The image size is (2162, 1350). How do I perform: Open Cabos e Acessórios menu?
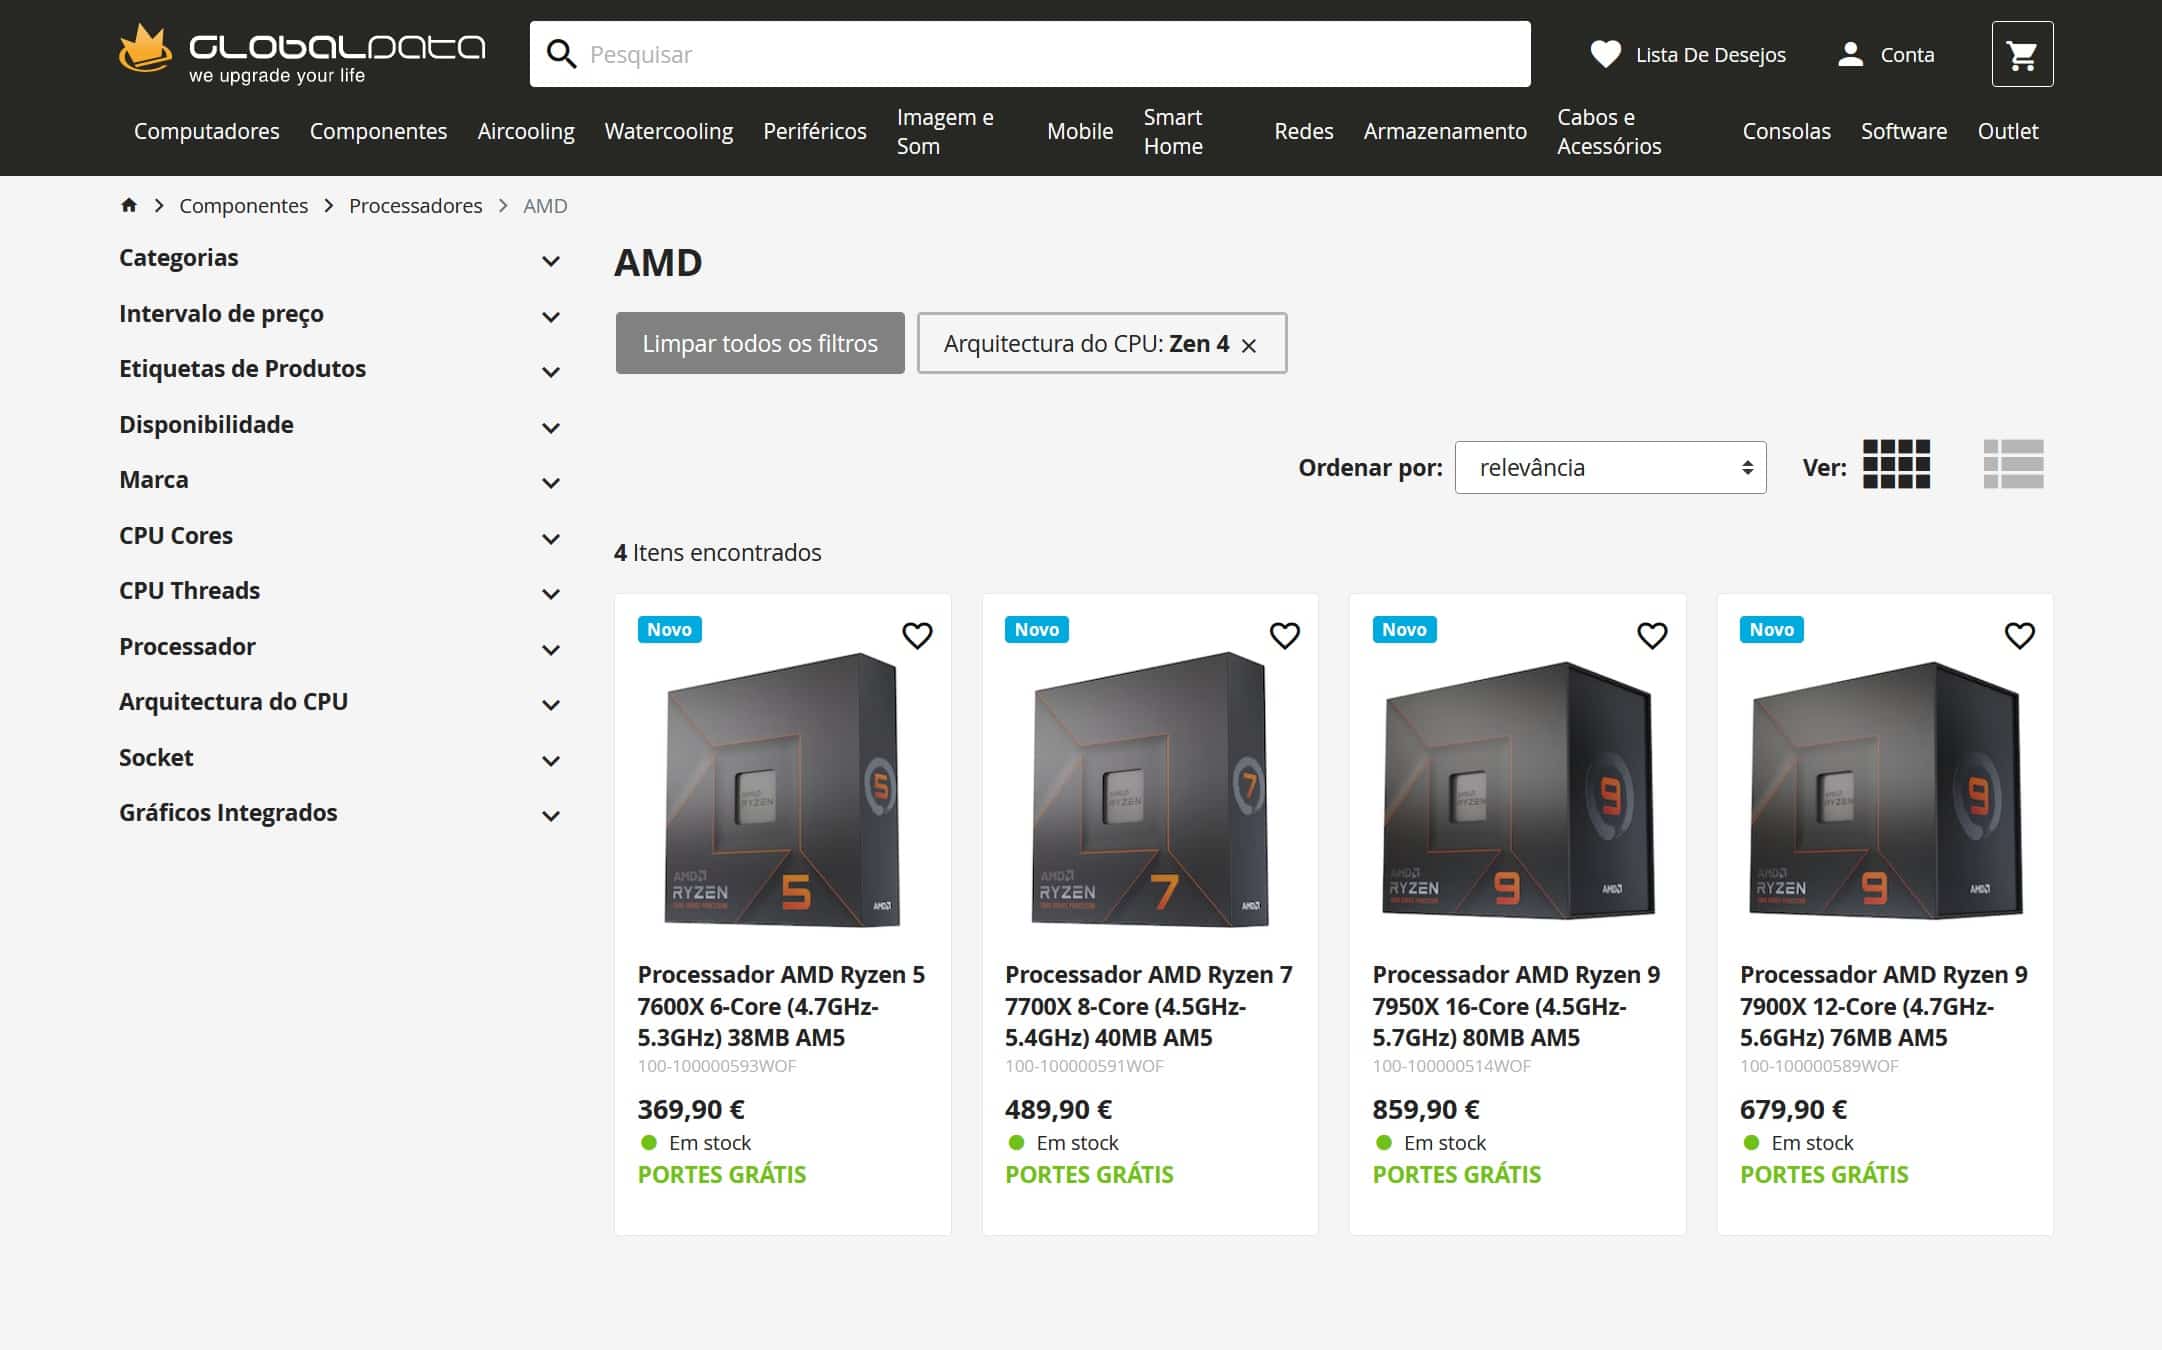tap(1609, 131)
